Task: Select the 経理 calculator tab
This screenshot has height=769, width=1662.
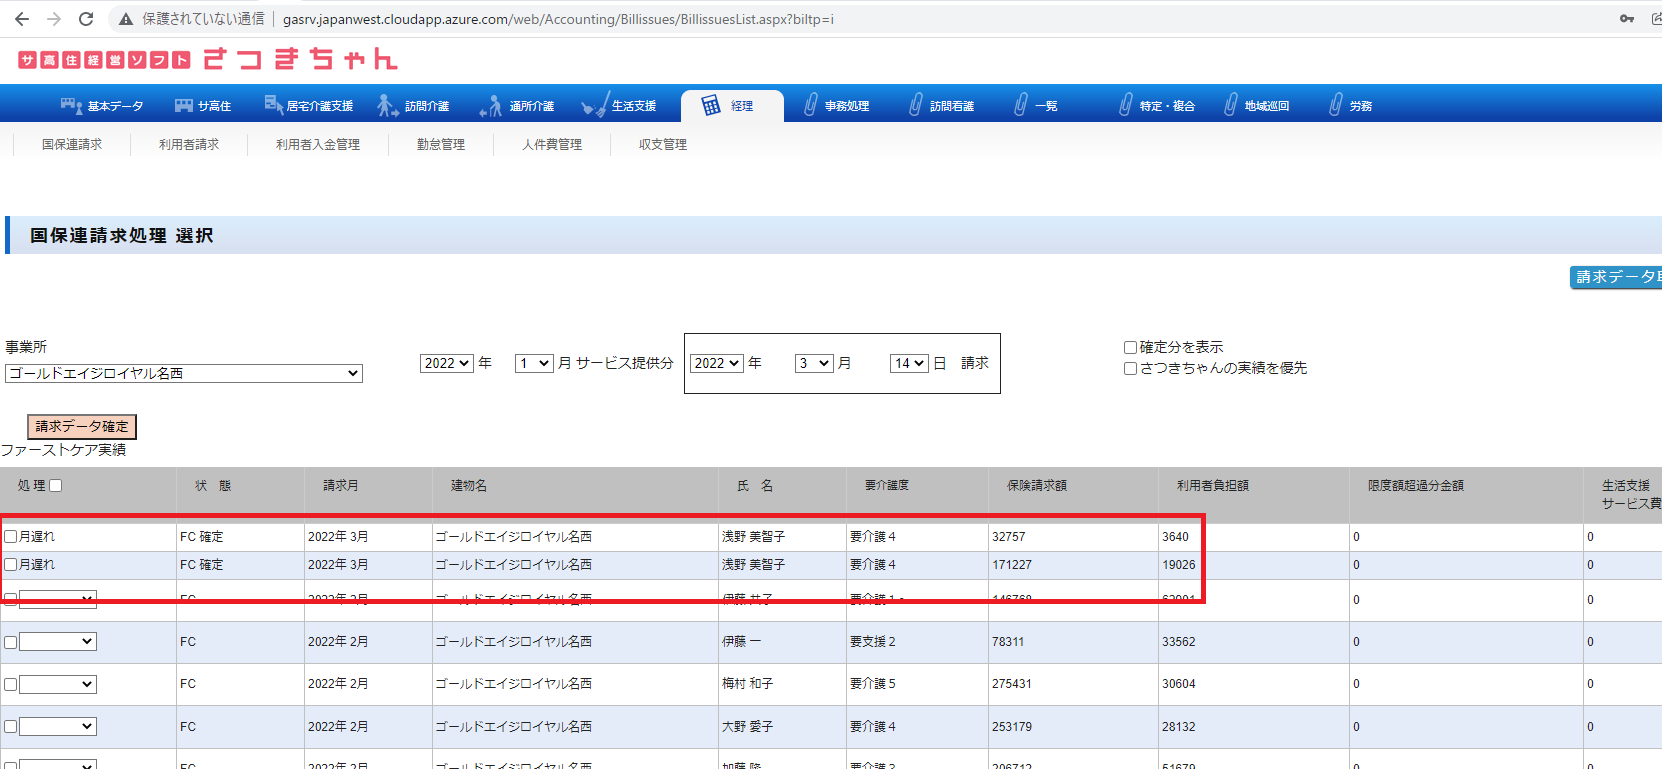Action: click(x=729, y=106)
